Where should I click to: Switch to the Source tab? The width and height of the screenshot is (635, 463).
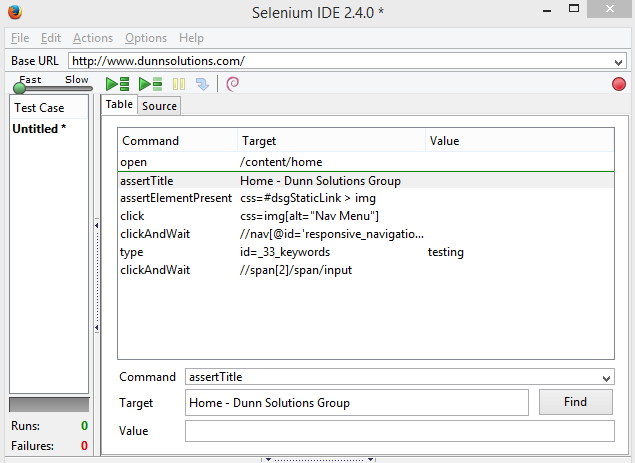point(159,106)
